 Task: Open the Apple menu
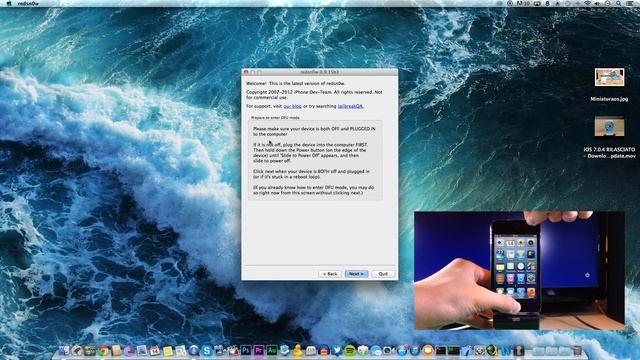[x=9, y=3]
